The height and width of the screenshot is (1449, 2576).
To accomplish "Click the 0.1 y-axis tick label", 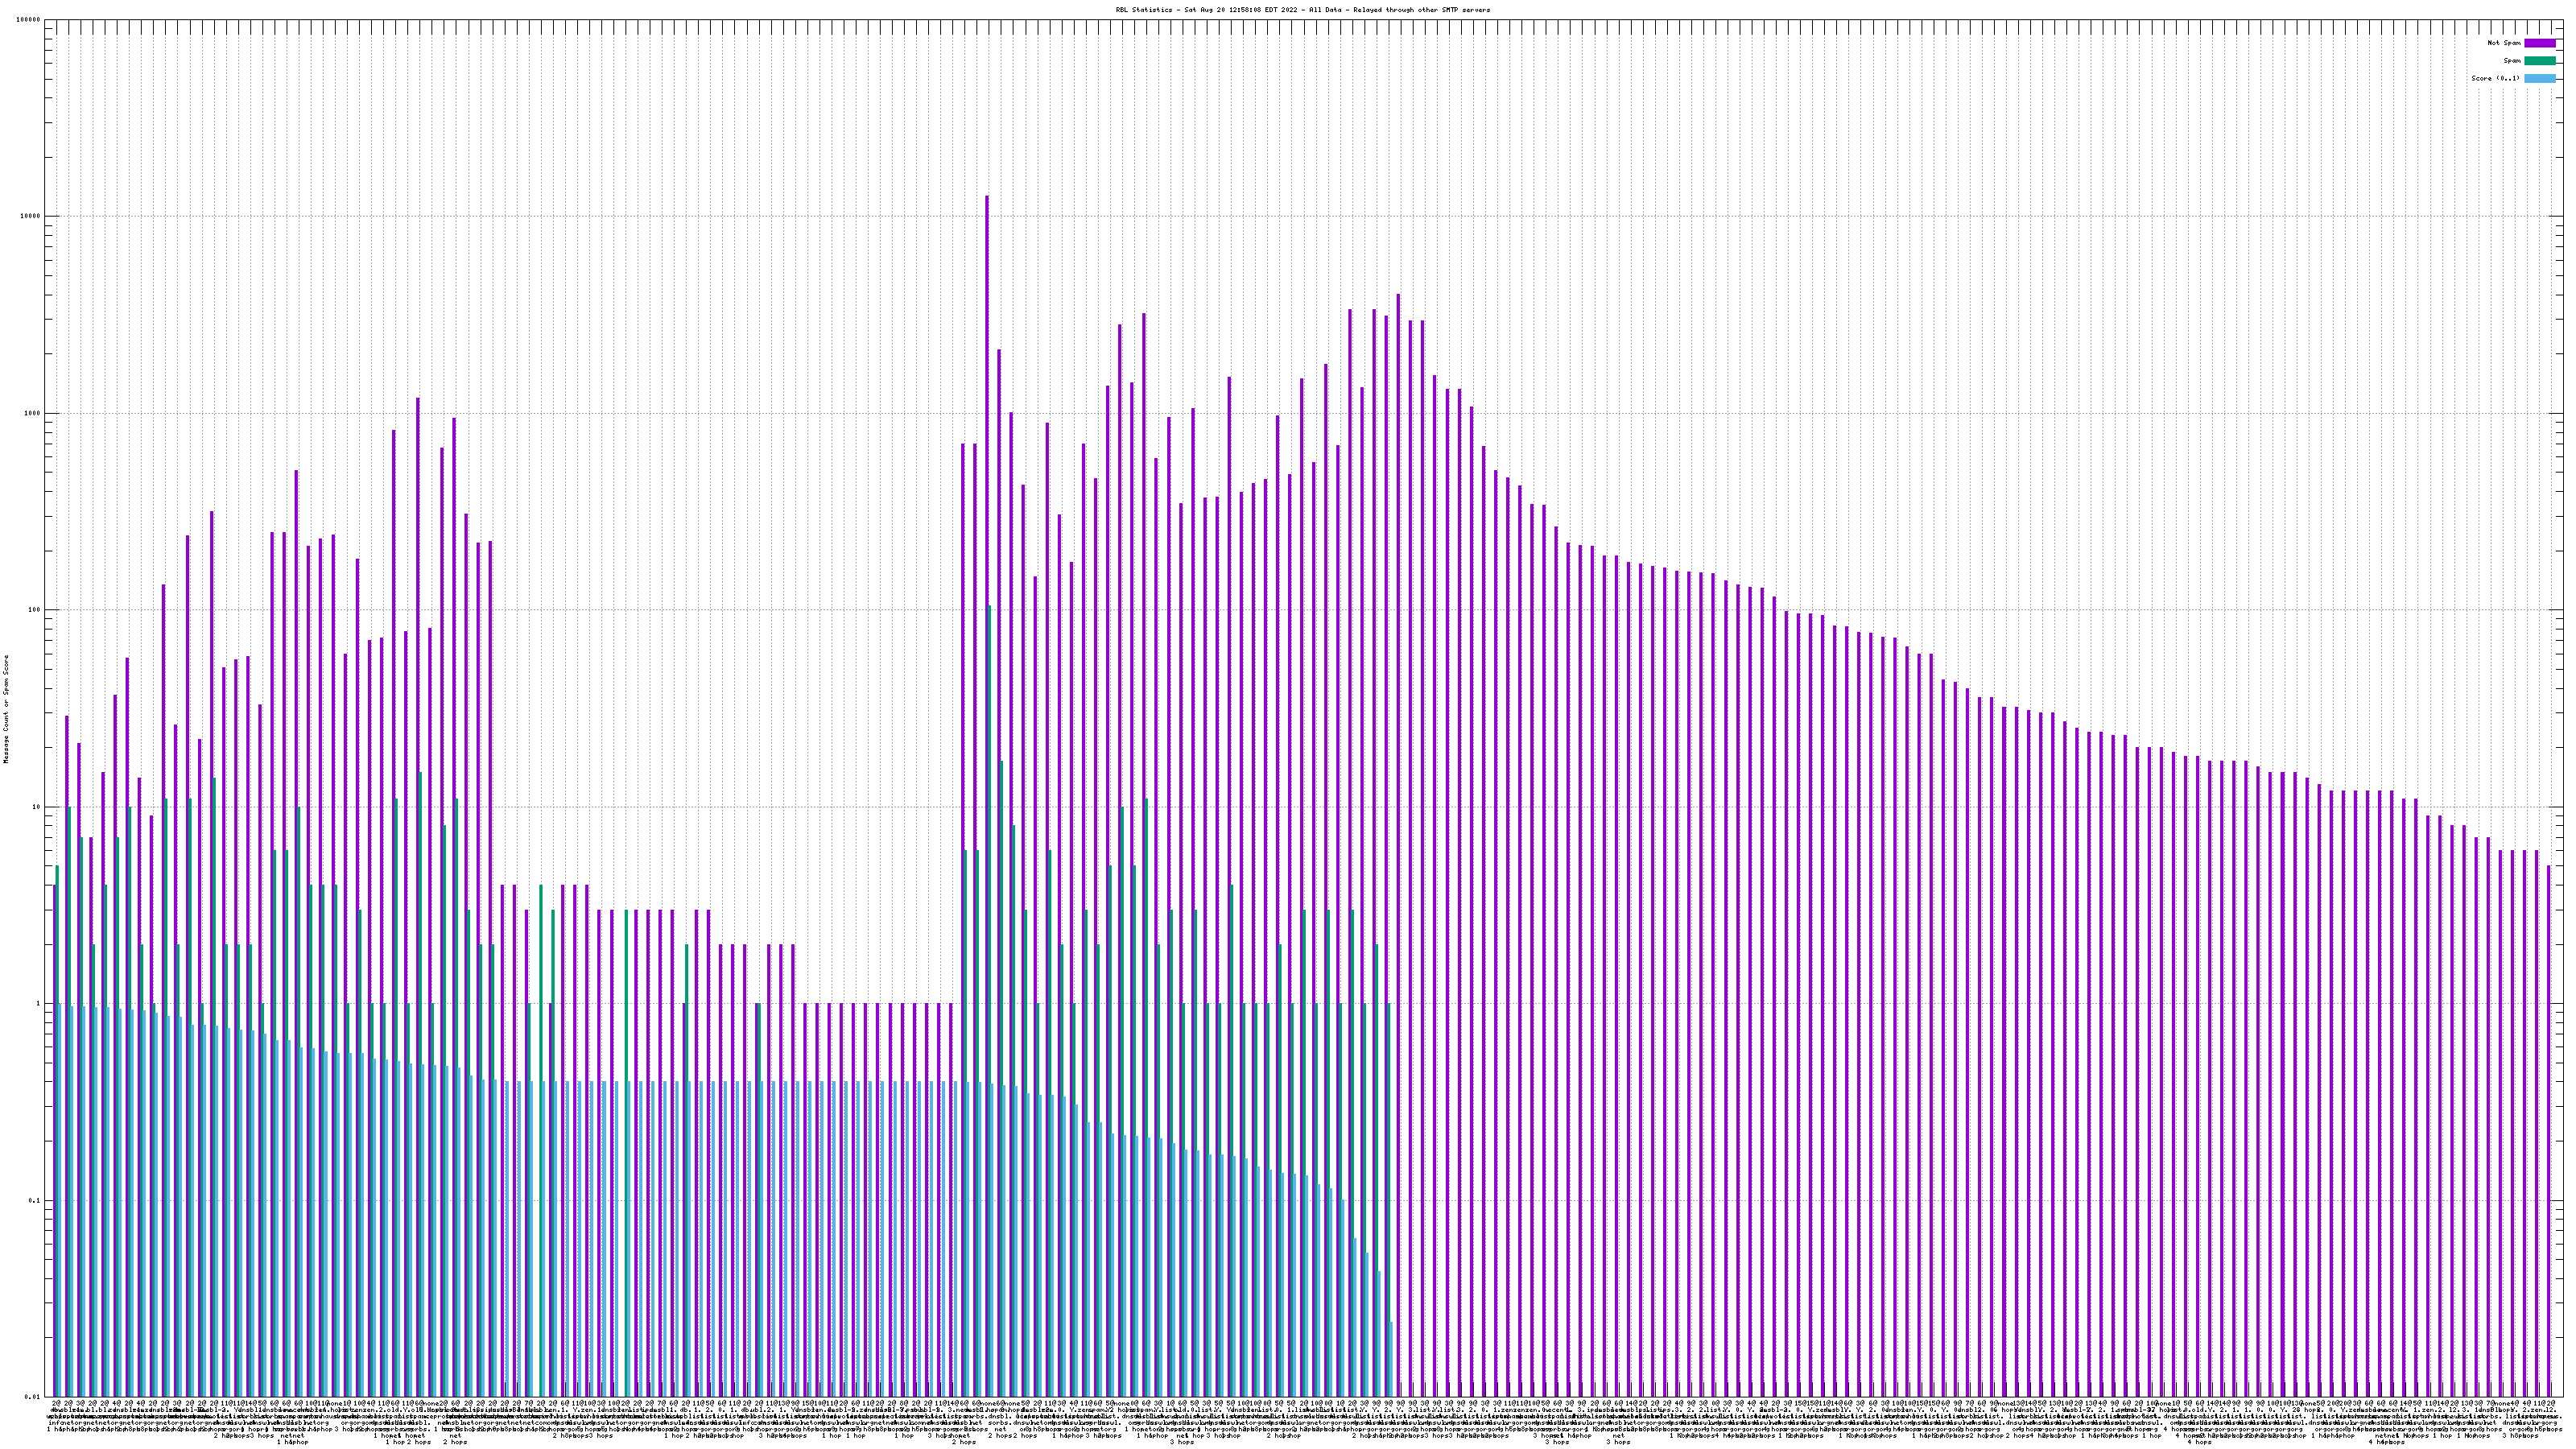I will [x=35, y=1200].
